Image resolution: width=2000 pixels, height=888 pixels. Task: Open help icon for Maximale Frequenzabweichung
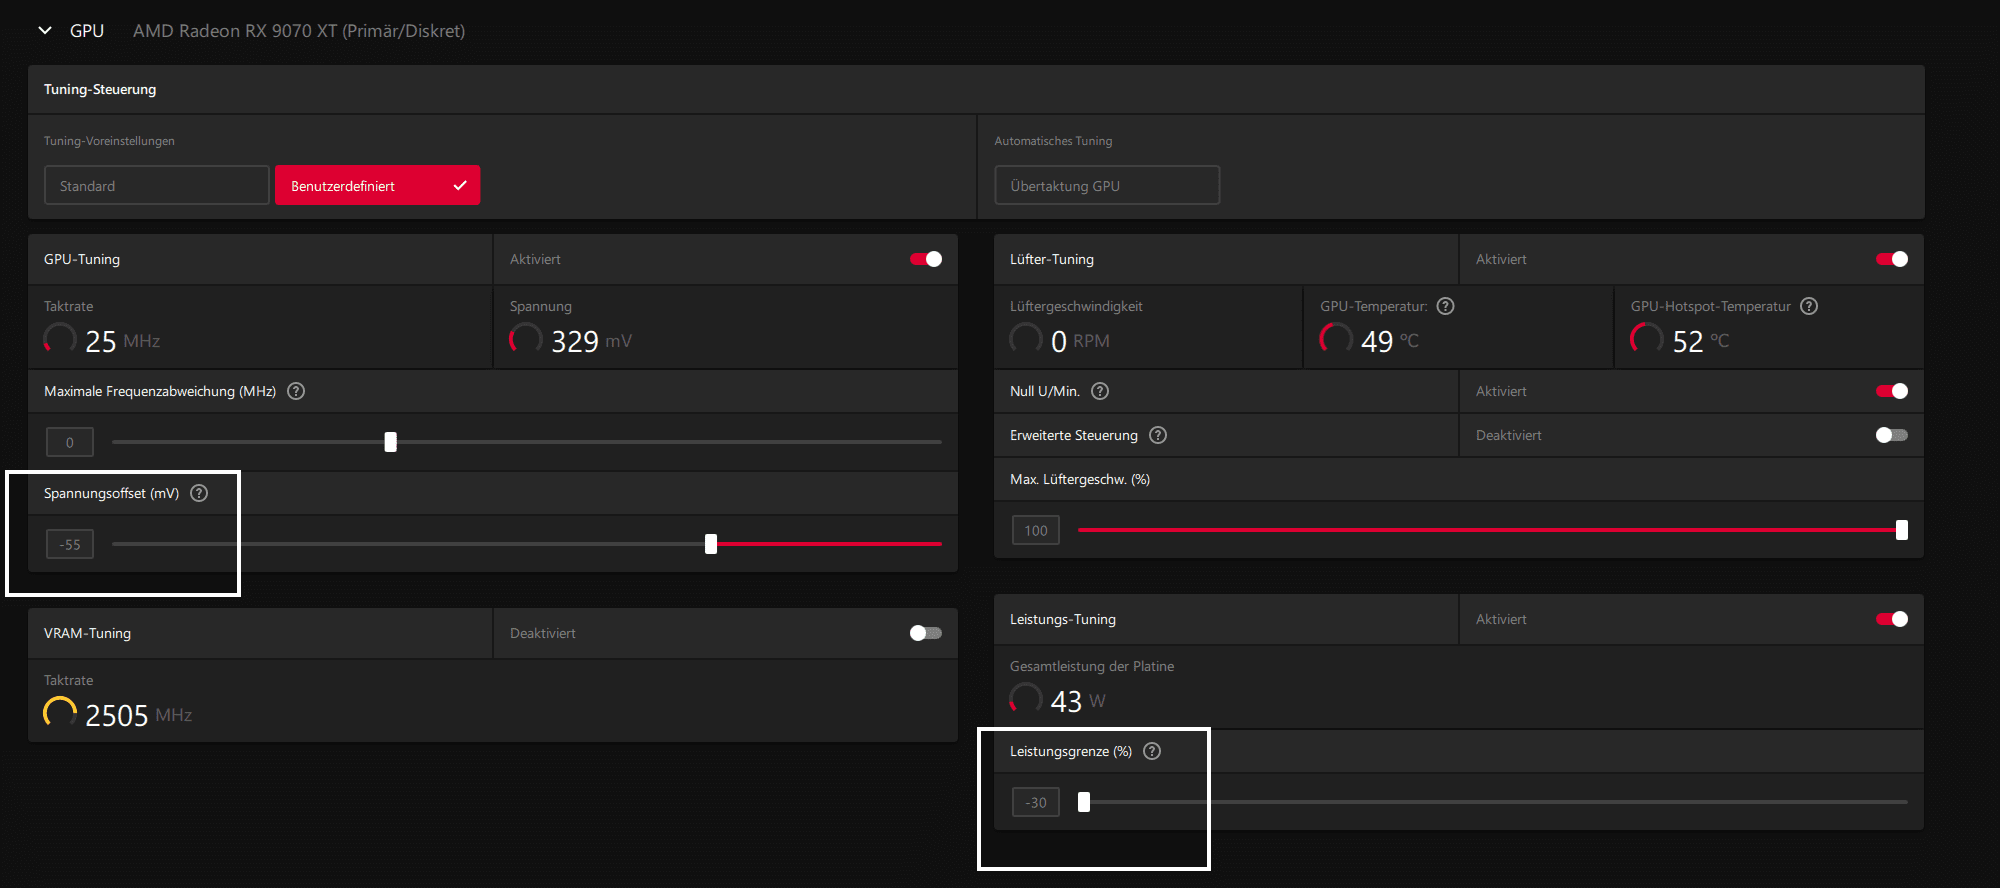pos(296,391)
